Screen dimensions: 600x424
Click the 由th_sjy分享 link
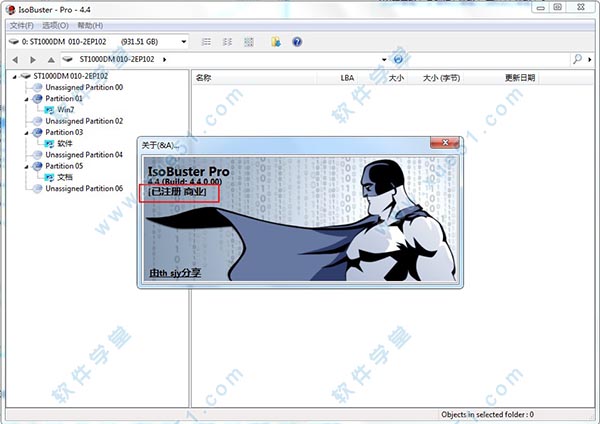(175, 273)
